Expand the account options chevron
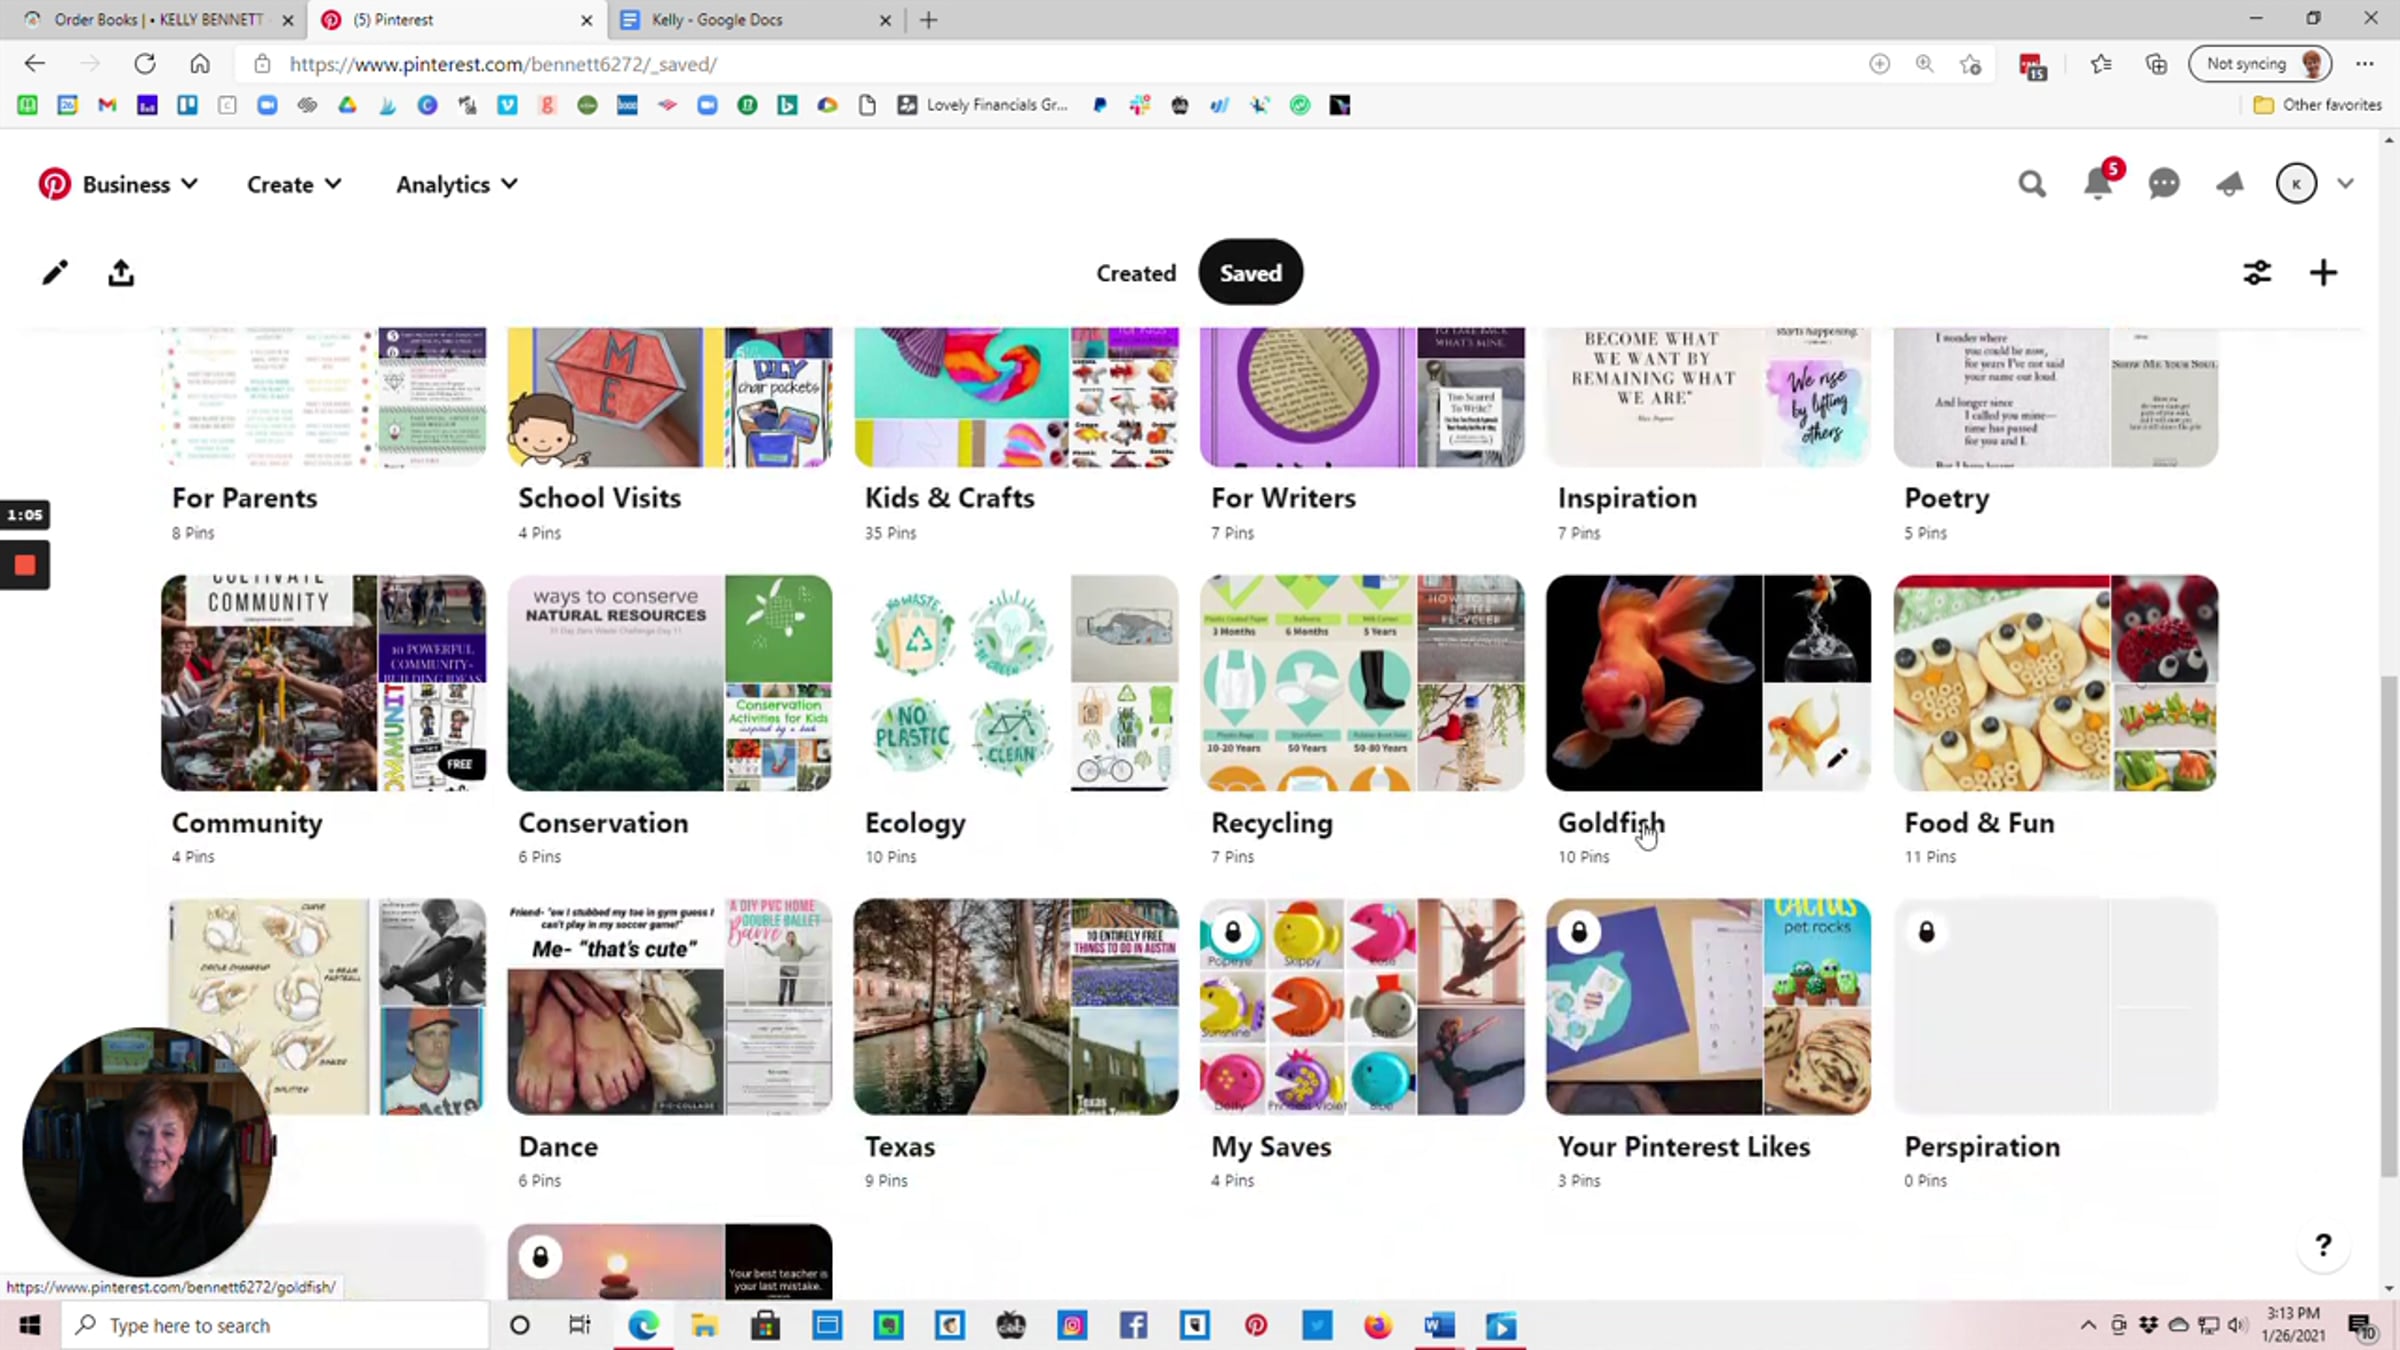The image size is (2400, 1350). 2345,184
